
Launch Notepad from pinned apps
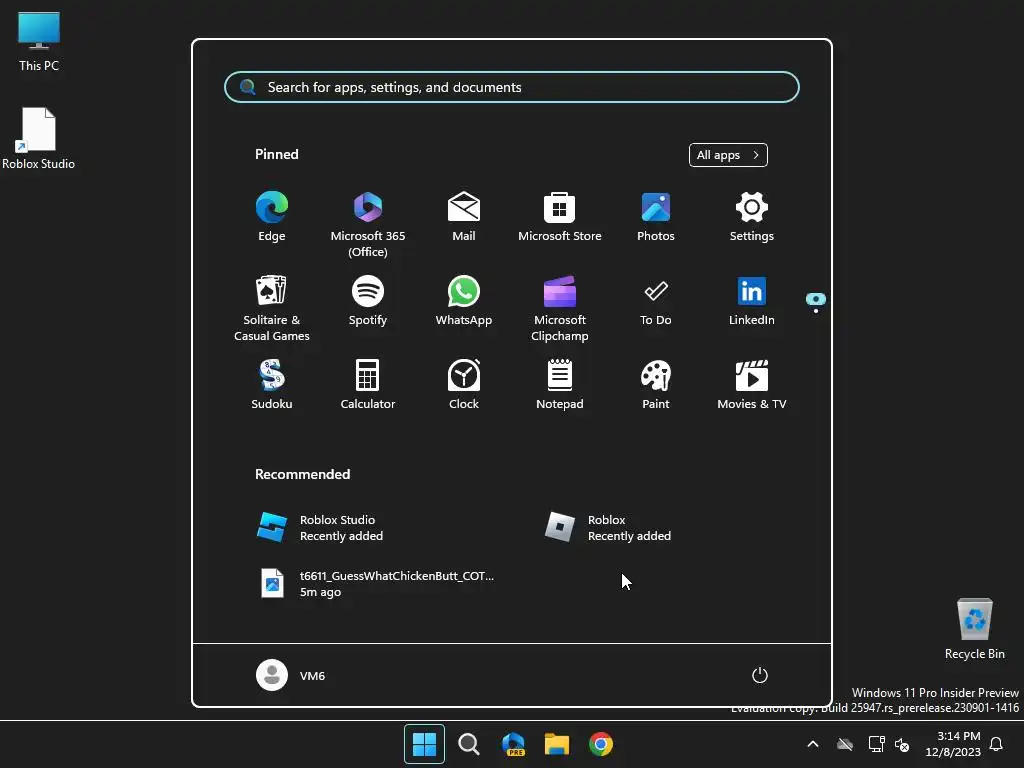pyautogui.click(x=560, y=385)
